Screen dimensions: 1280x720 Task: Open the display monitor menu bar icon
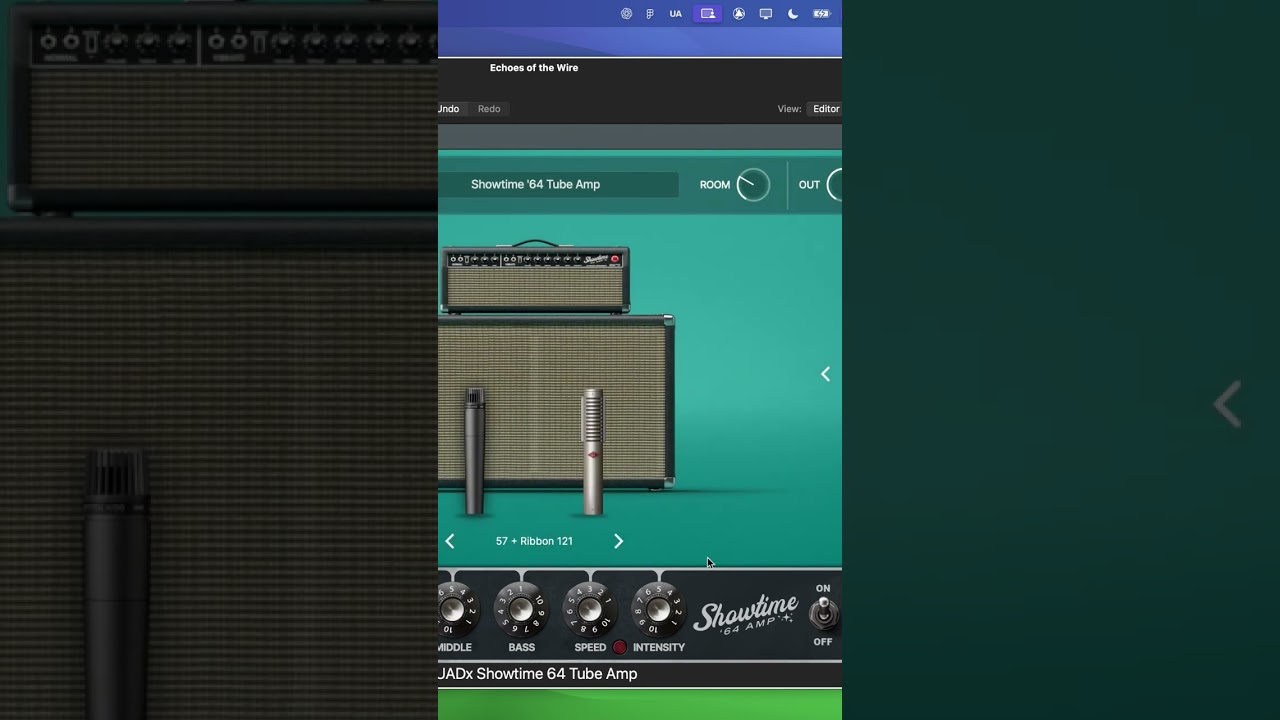766,14
